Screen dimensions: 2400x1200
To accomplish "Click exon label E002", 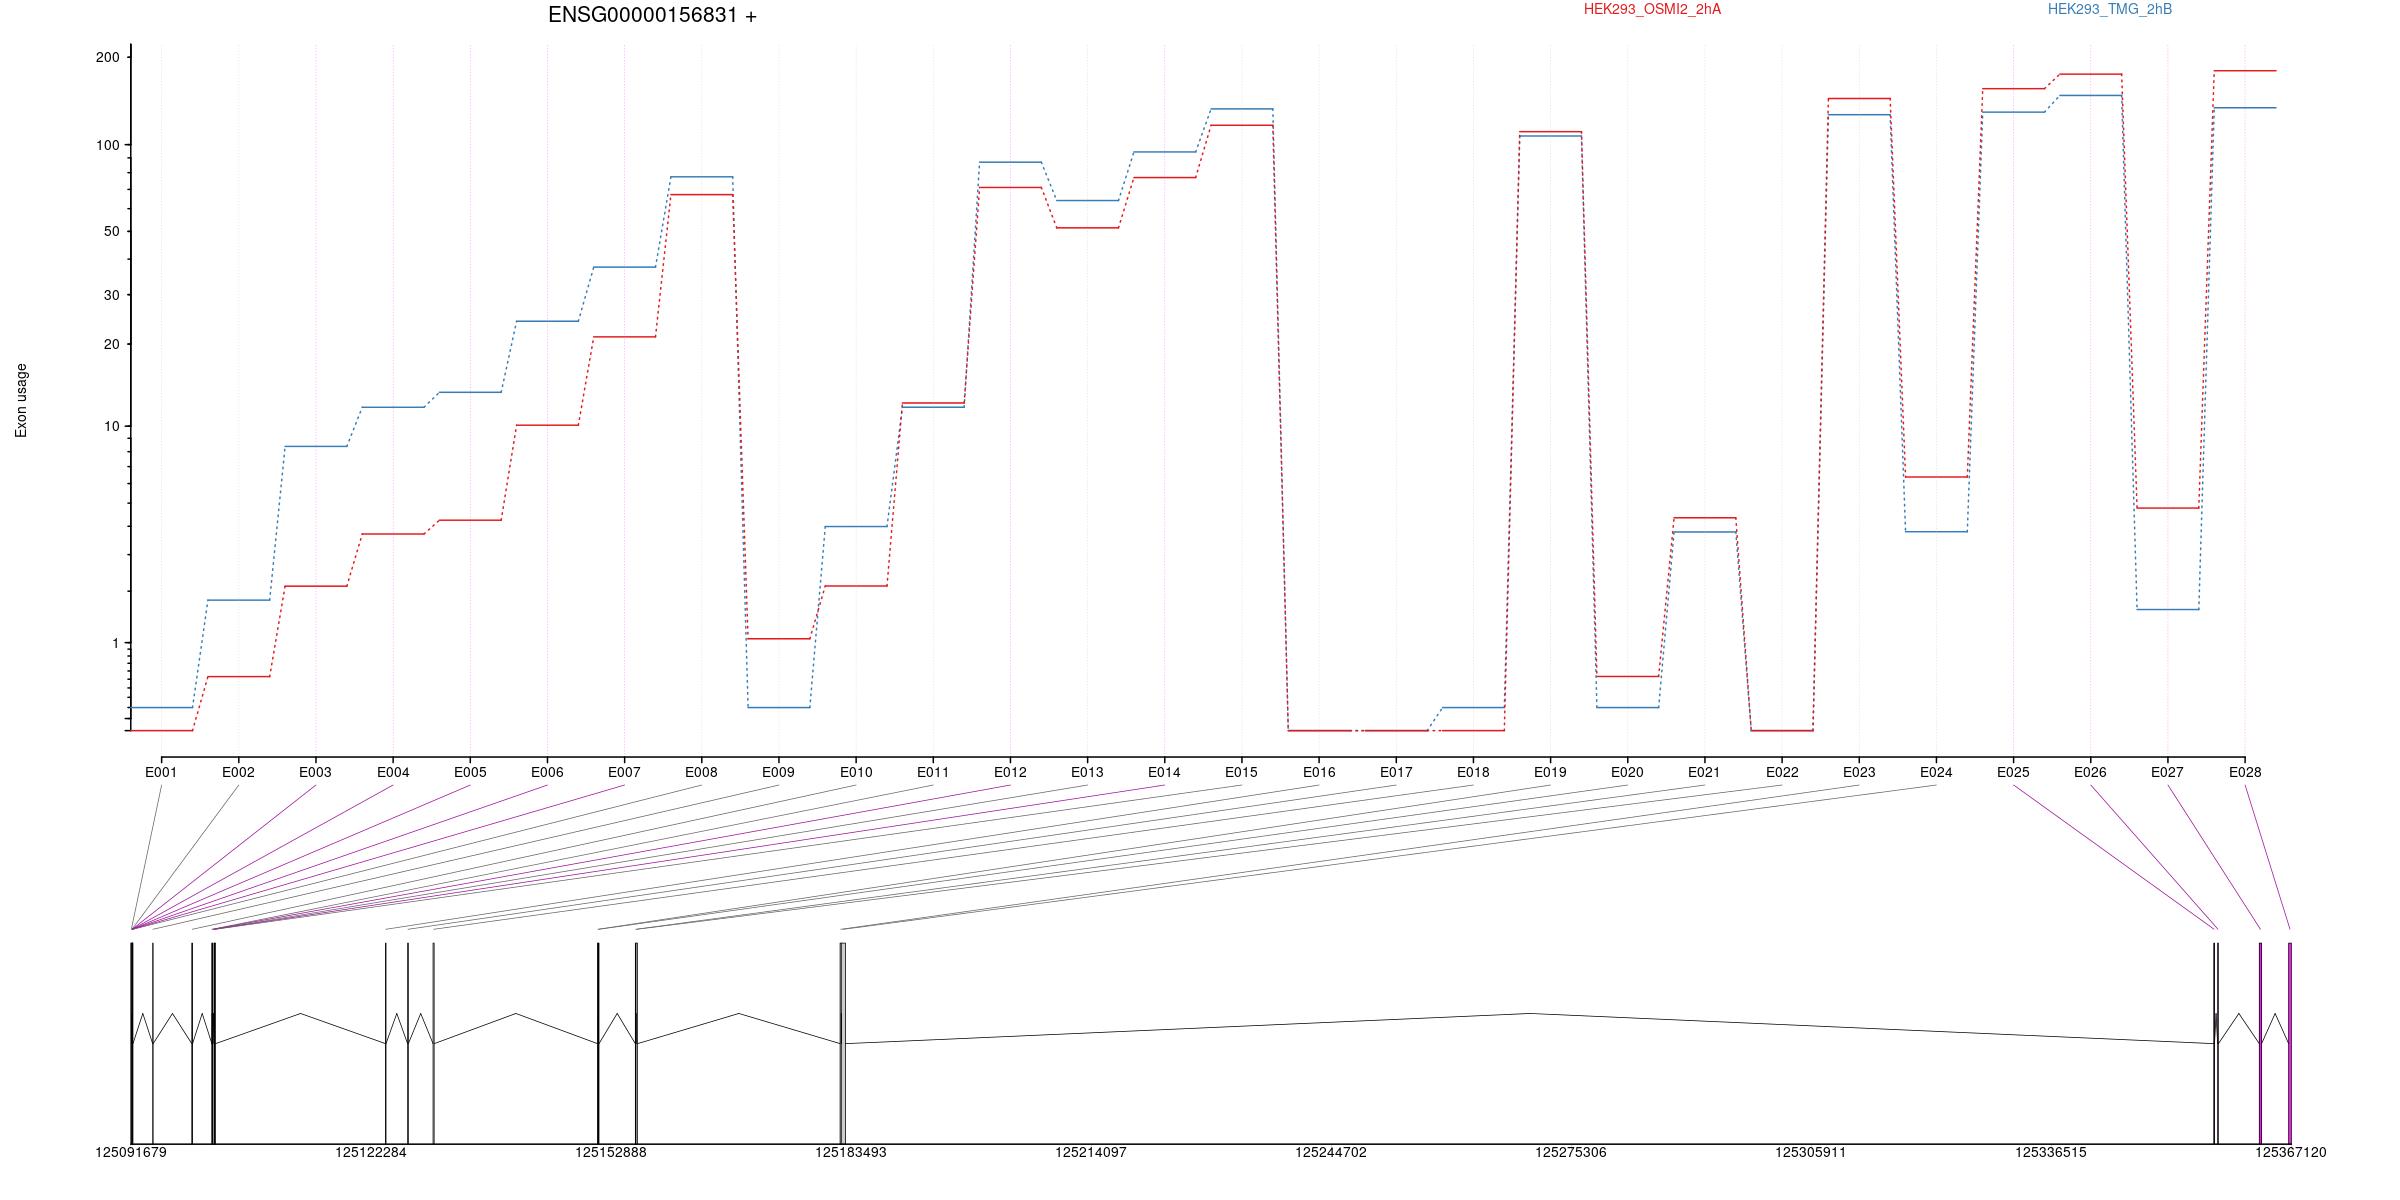I will [238, 772].
